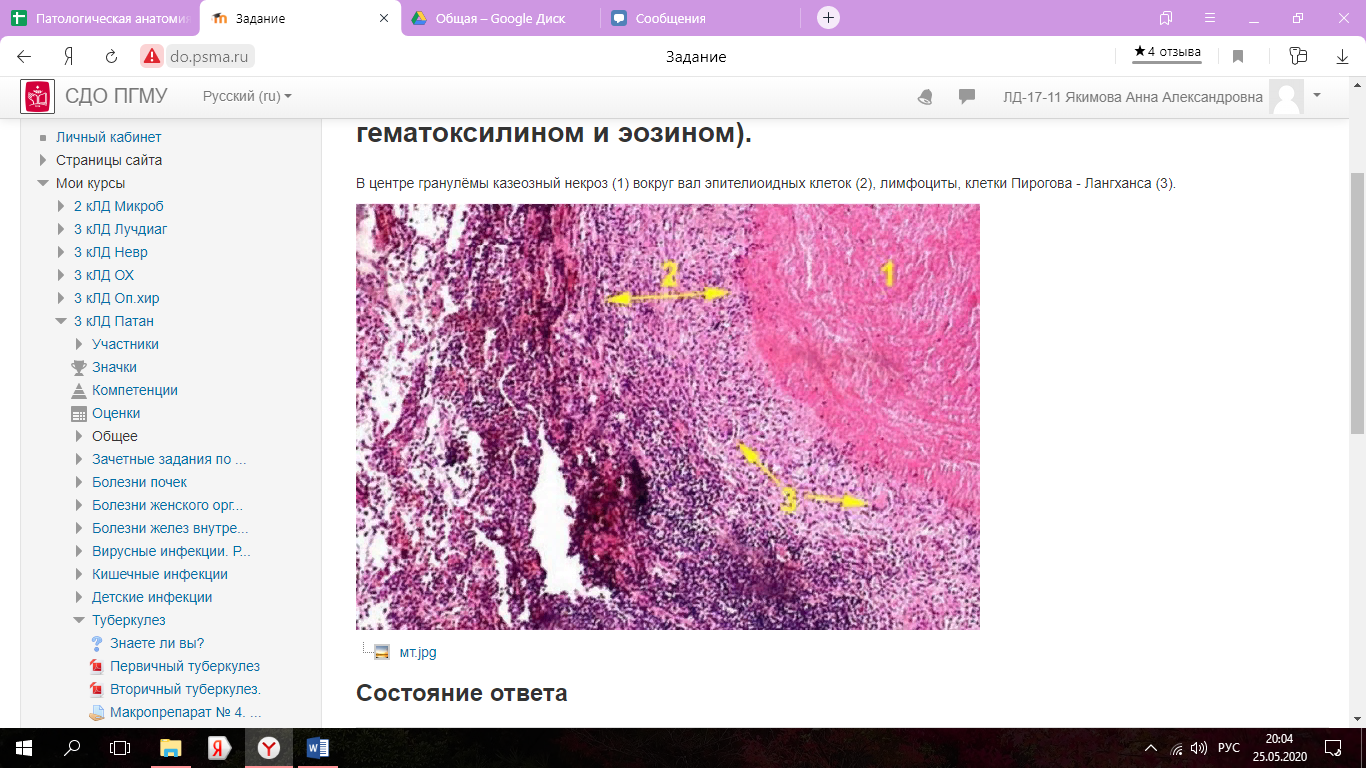Click the granuloma microscopy image
This screenshot has width=1366, height=768.
[668, 417]
